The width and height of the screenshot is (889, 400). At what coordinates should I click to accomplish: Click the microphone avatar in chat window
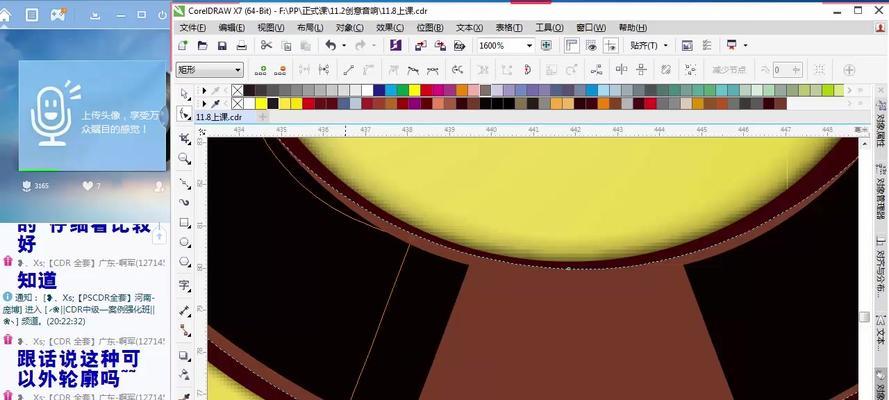[54, 115]
